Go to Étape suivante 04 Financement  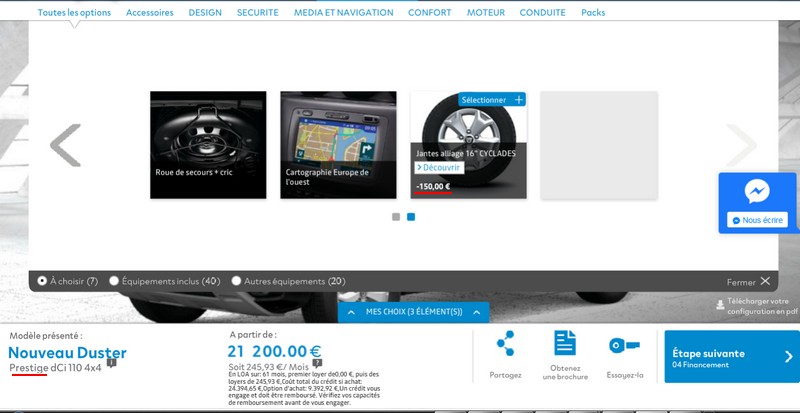(732, 356)
